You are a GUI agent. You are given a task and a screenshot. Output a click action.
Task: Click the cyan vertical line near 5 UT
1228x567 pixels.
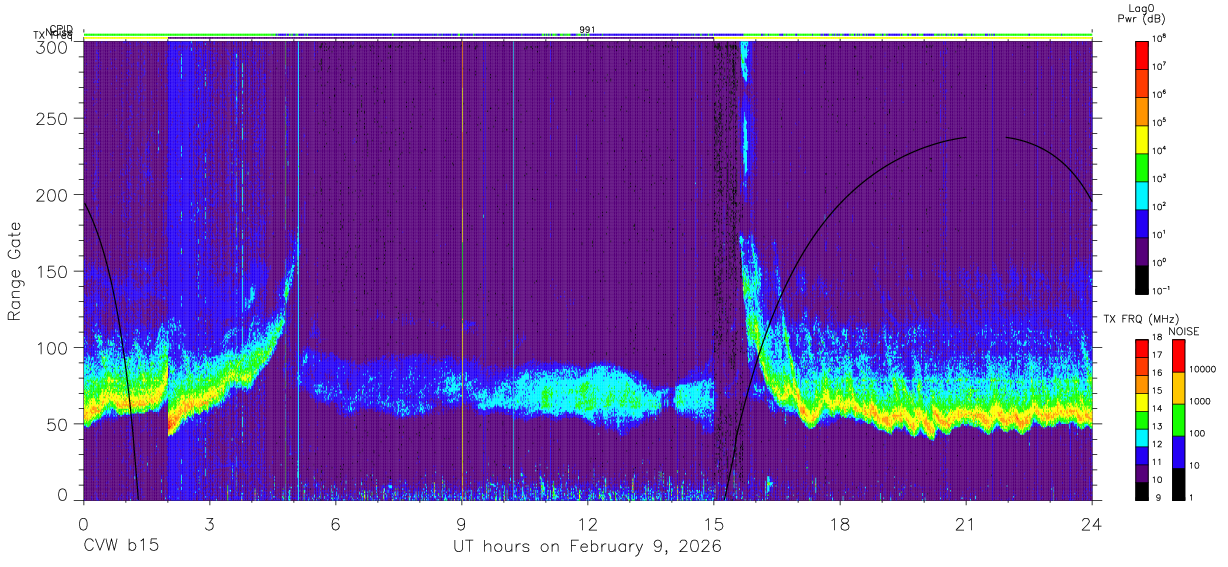pos(298,270)
